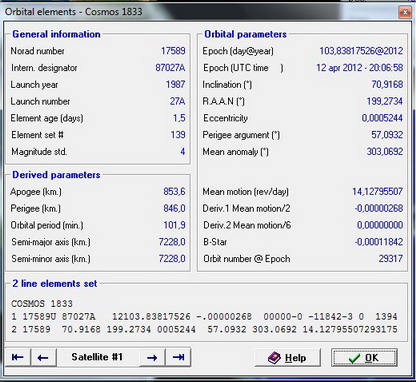Click Orbital period value 101,9
Viewport: 416px width, 382px height.
pos(174,225)
